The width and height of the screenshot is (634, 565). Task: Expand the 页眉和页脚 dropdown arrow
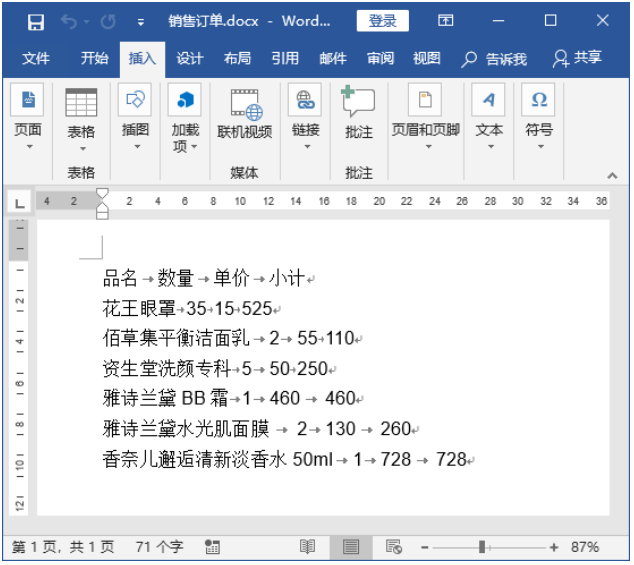pyautogui.click(x=429, y=147)
